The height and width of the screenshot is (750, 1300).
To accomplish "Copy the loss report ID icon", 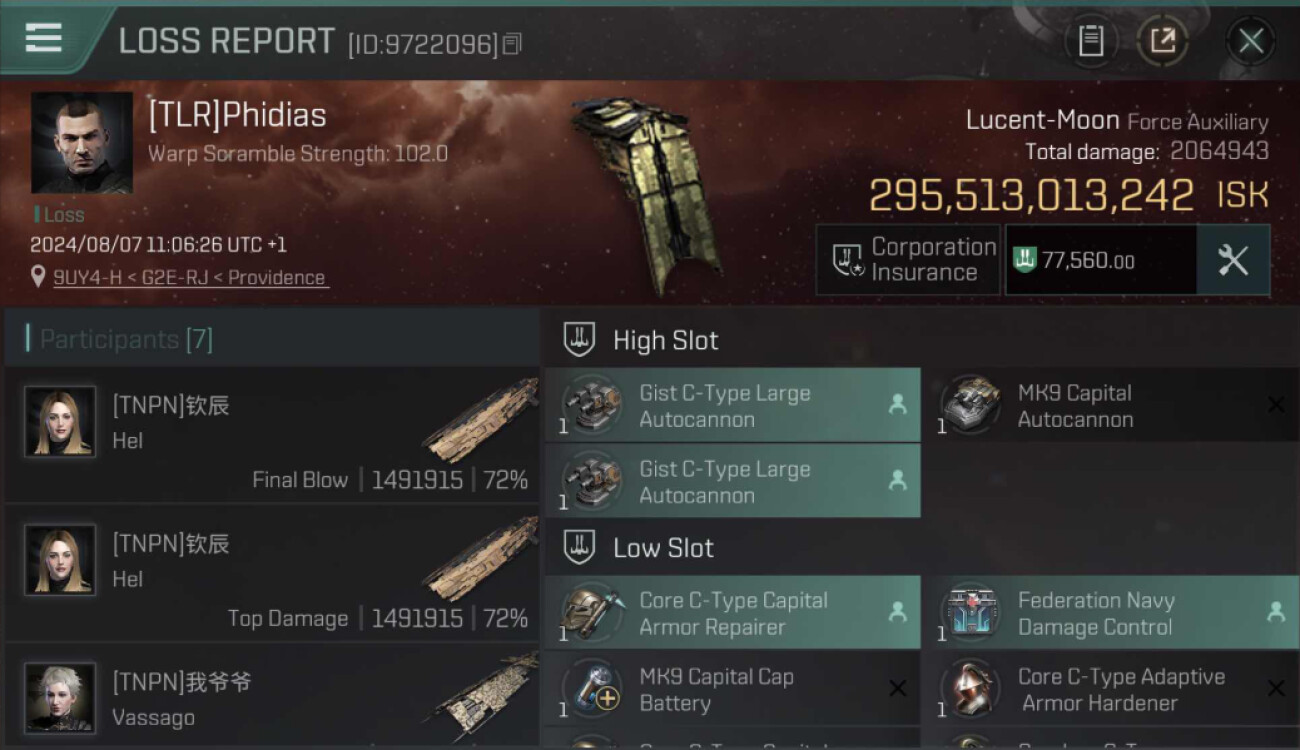I will [512, 44].
